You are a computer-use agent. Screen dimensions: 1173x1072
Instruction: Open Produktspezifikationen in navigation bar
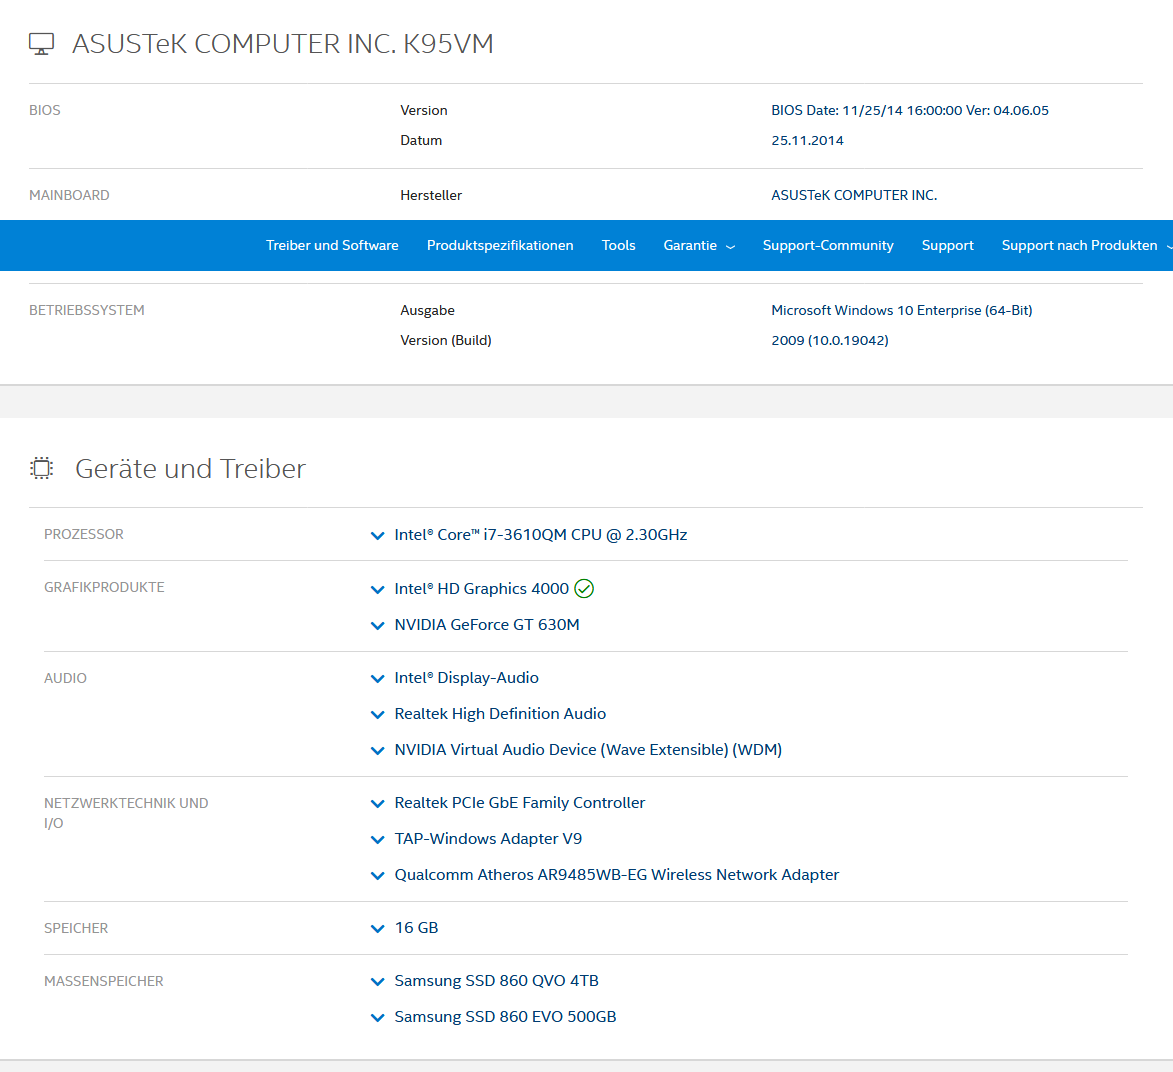coord(500,245)
